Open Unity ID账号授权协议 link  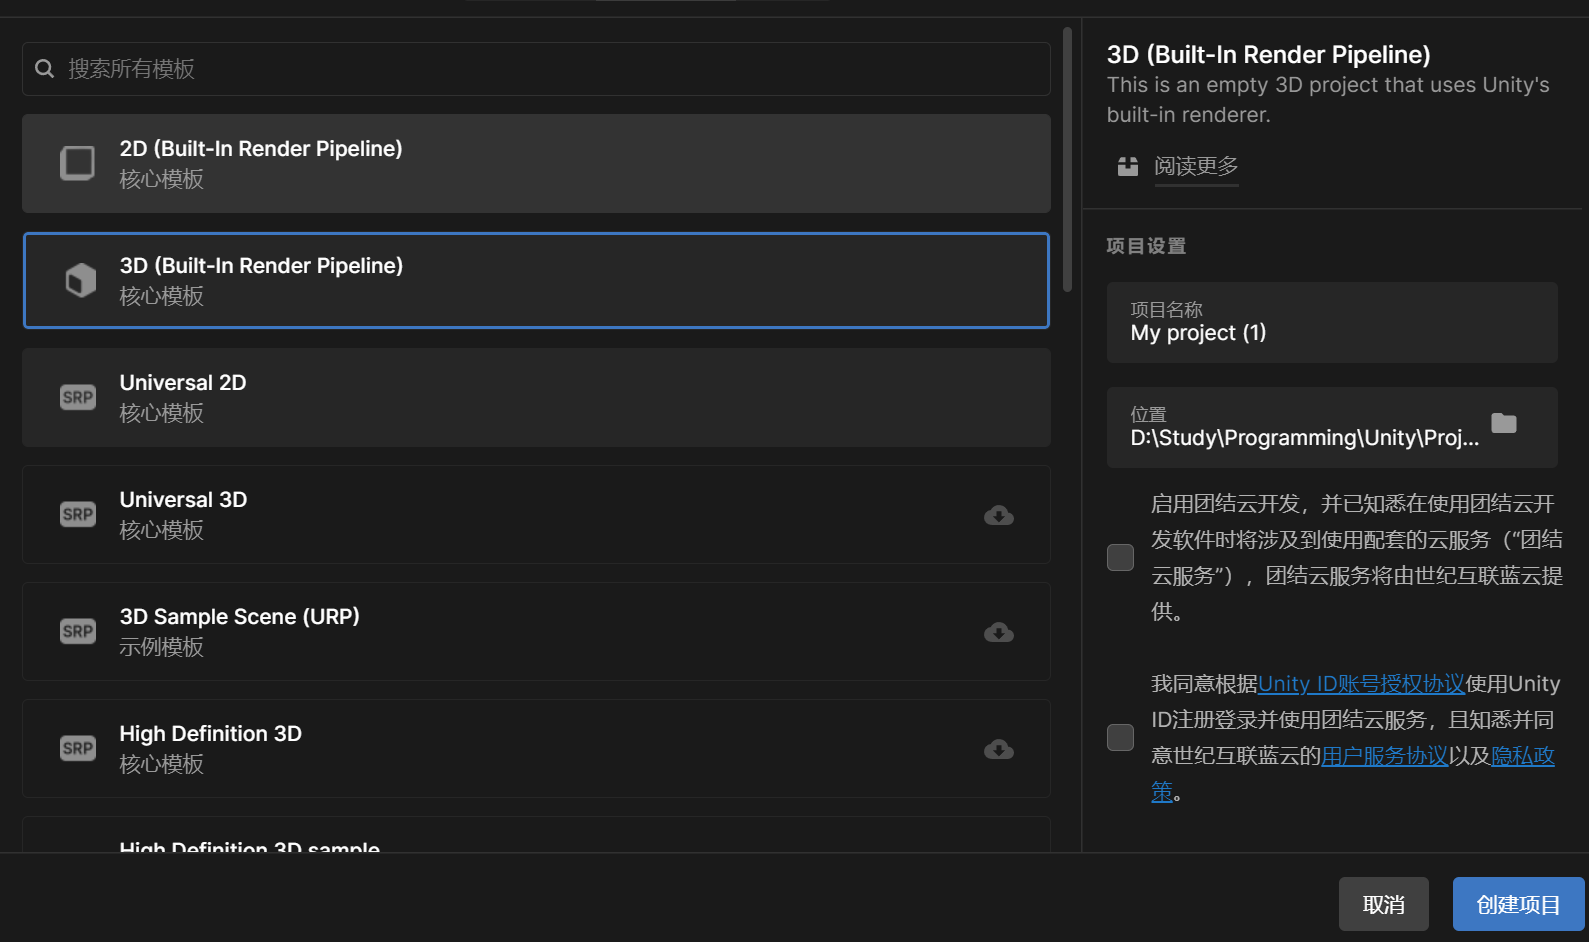click(1361, 684)
